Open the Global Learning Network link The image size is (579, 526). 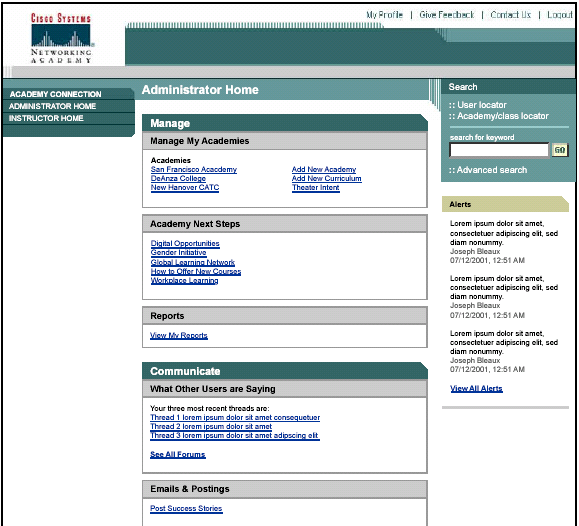click(193, 262)
